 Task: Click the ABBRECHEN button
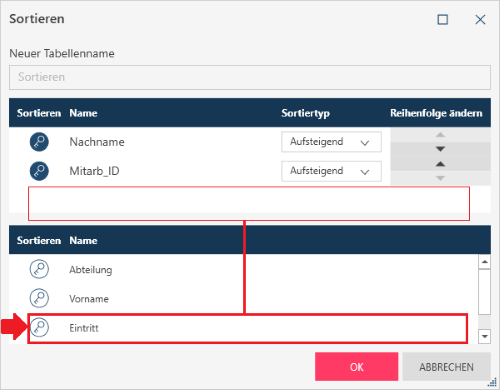[x=446, y=367]
